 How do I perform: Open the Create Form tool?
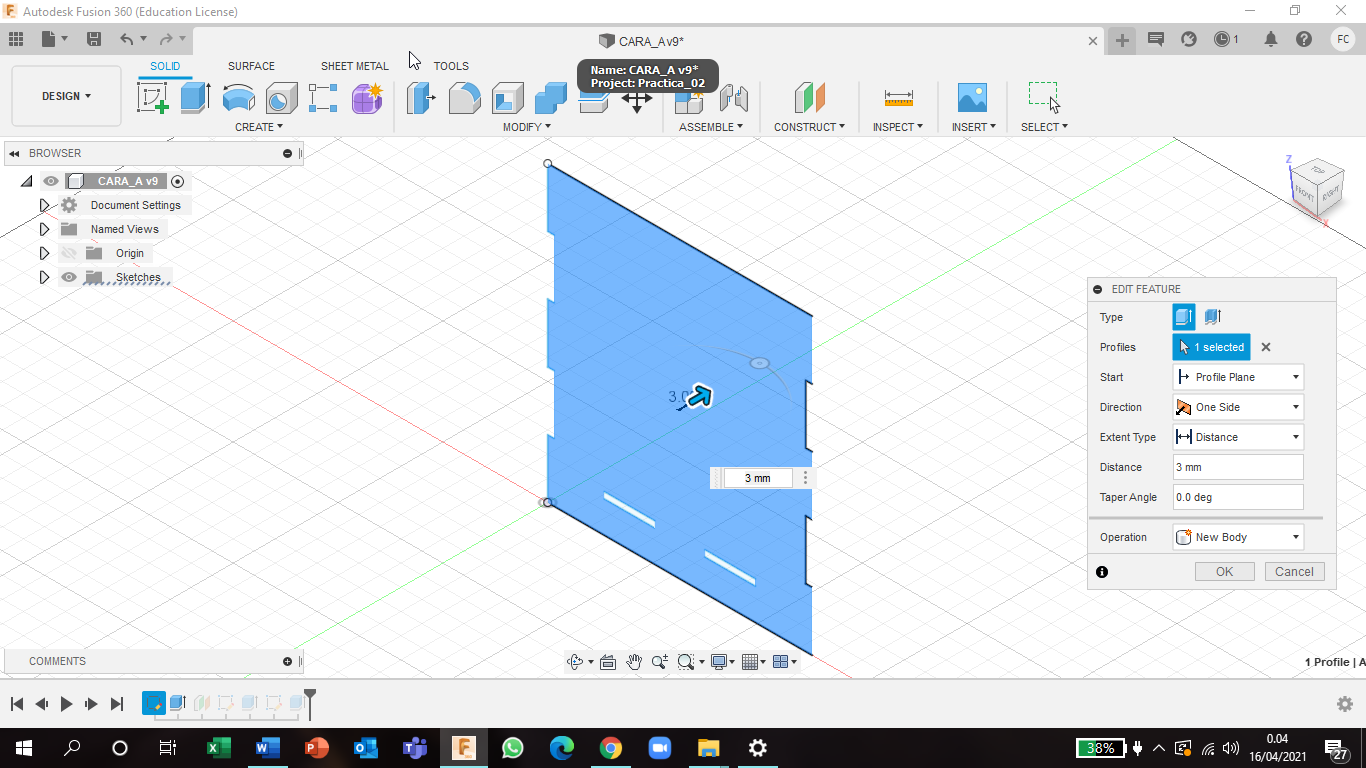pyautogui.click(x=367, y=98)
